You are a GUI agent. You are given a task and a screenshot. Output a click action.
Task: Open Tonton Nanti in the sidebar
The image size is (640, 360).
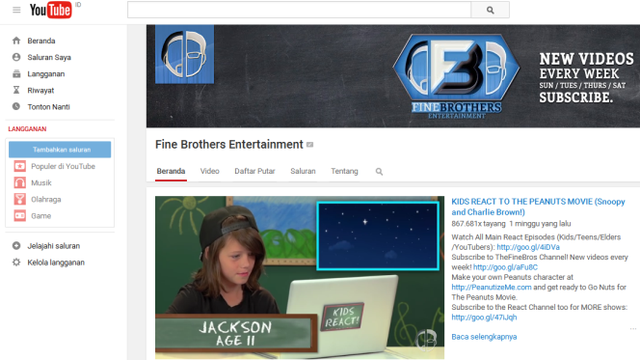pyautogui.click(x=49, y=107)
